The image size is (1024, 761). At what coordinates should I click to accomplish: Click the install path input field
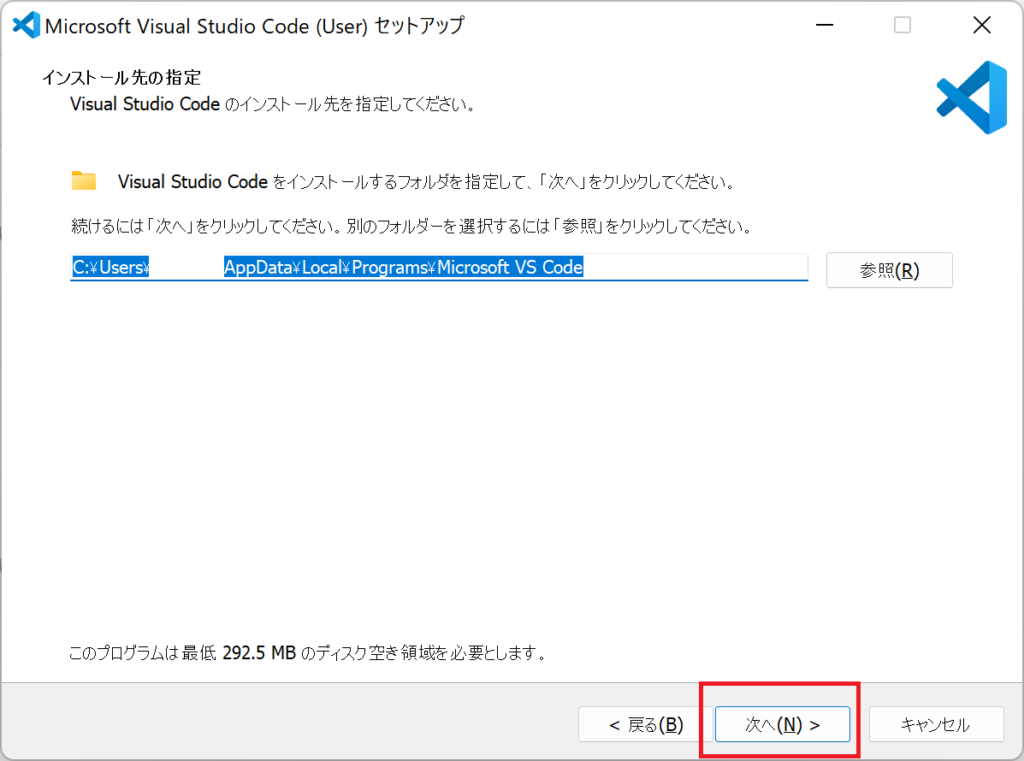[x=439, y=267]
